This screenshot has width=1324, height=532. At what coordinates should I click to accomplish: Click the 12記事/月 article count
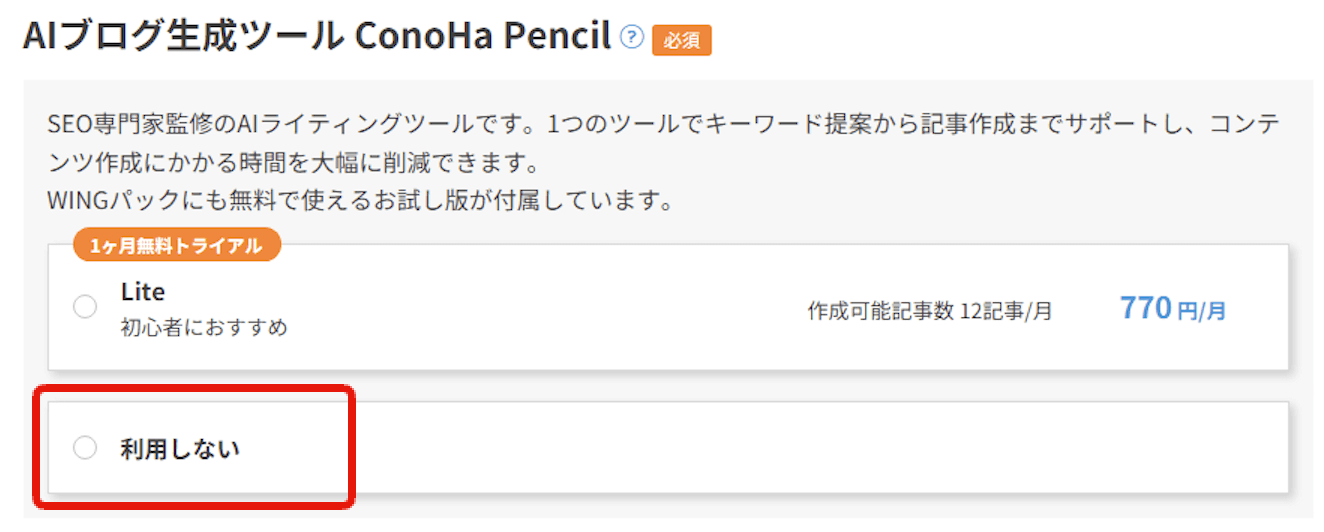tap(1005, 311)
